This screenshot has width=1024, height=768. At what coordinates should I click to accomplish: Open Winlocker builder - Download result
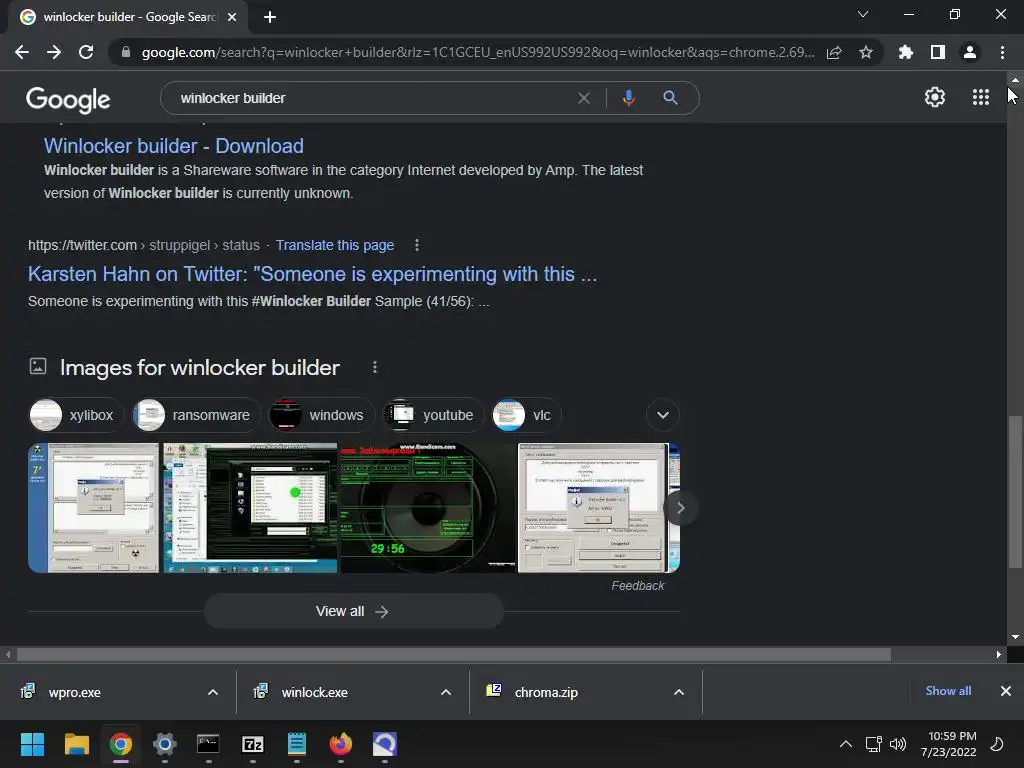[x=174, y=146]
